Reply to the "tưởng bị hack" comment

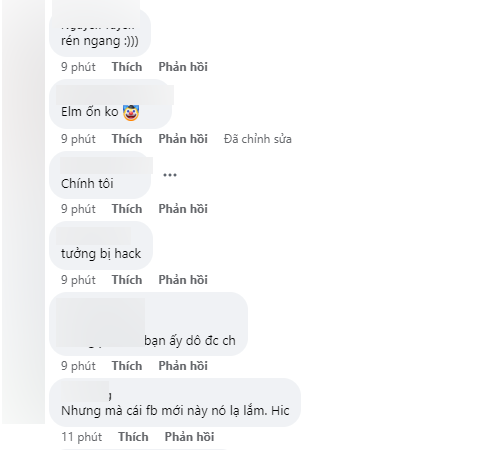pyautogui.click(x=183, y=280)
